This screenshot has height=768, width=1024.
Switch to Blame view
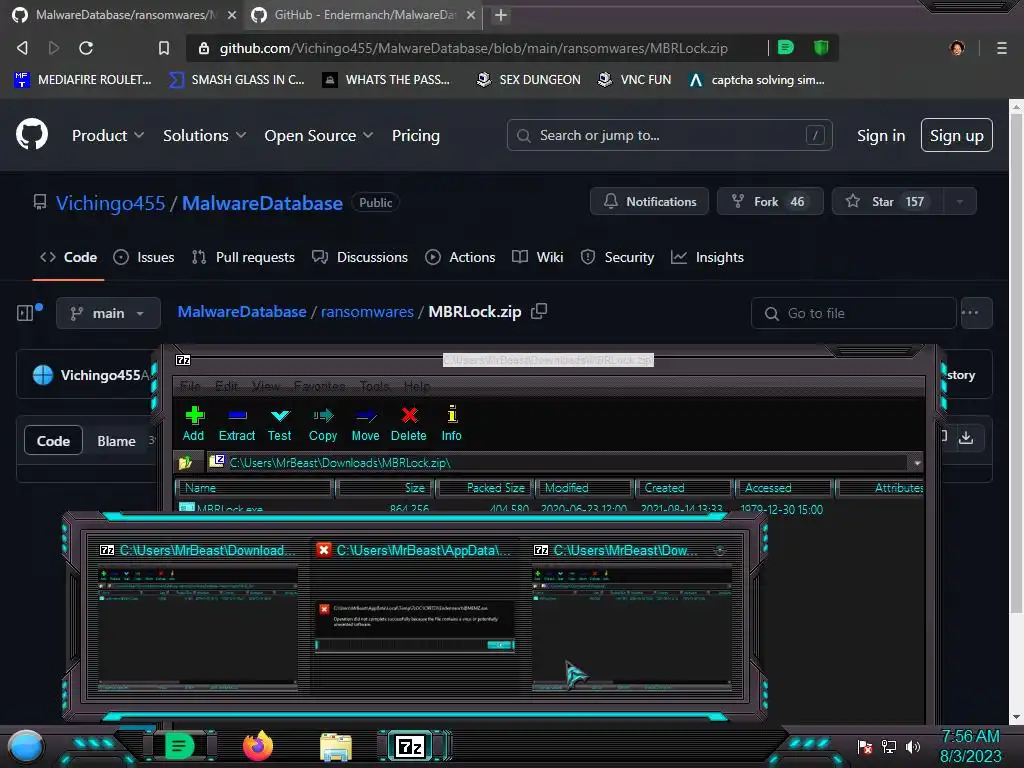(x=116, y=441)
